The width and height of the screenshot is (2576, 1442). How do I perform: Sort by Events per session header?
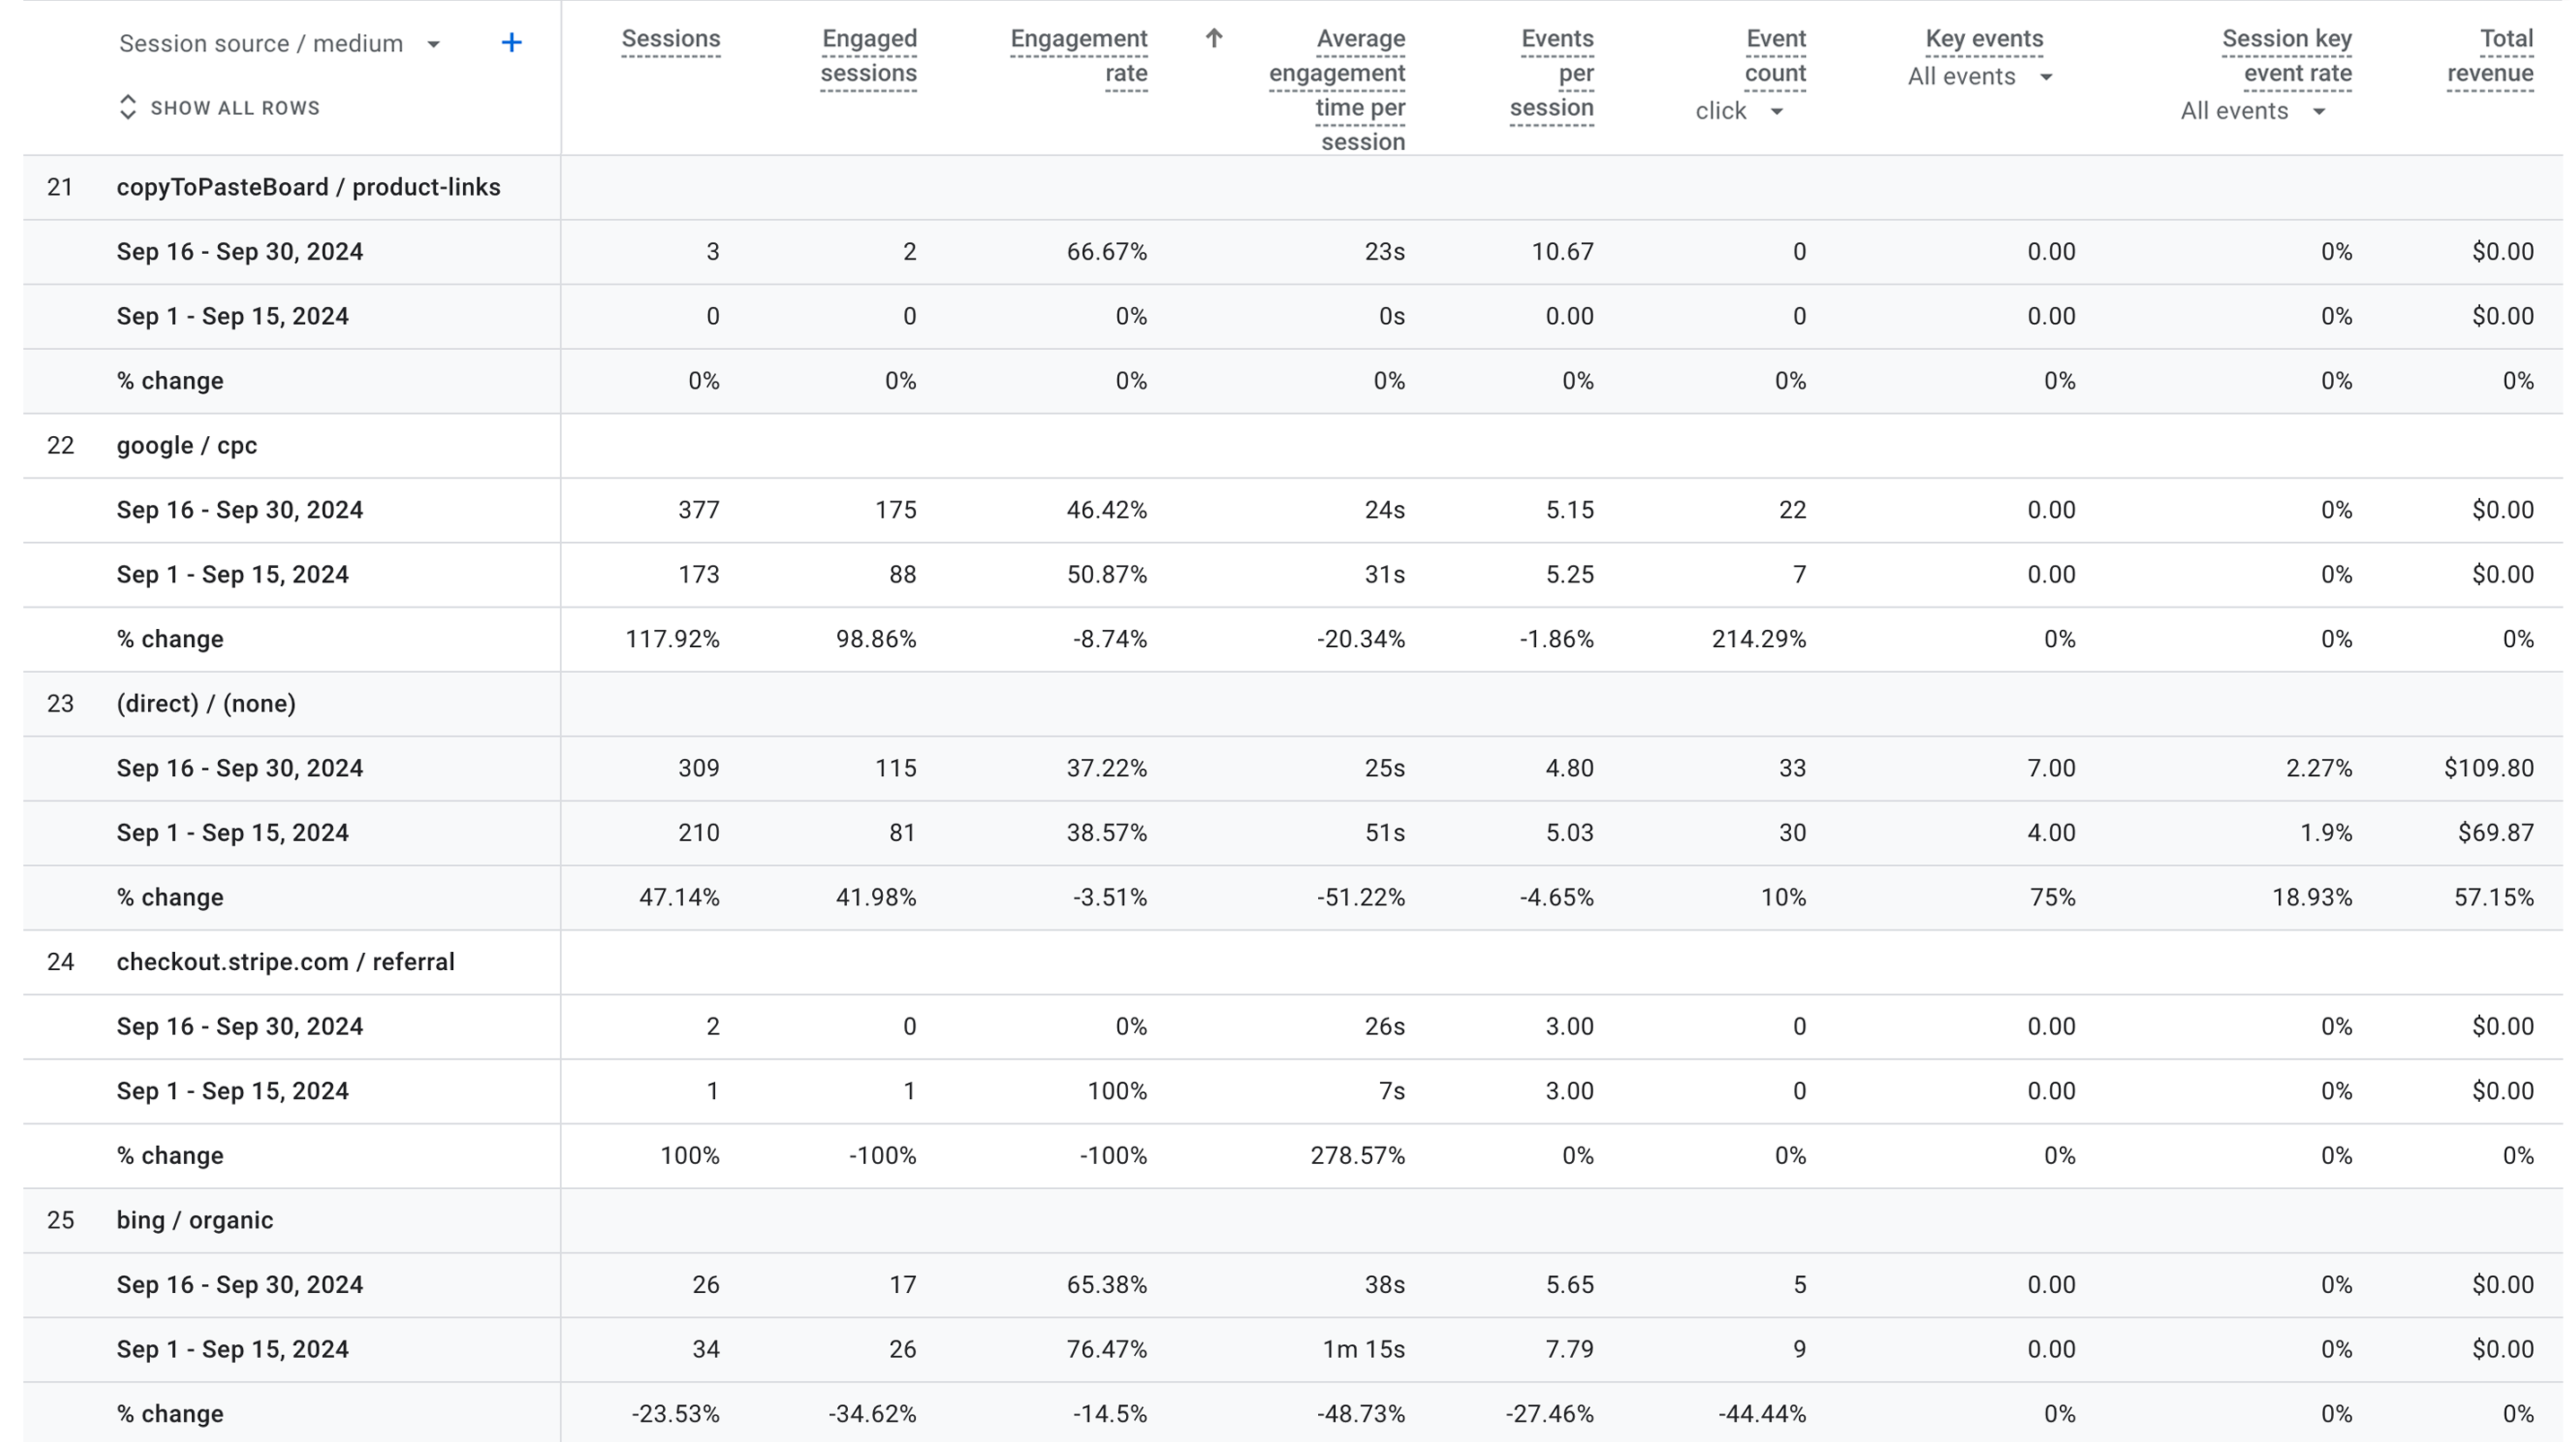1552,73
